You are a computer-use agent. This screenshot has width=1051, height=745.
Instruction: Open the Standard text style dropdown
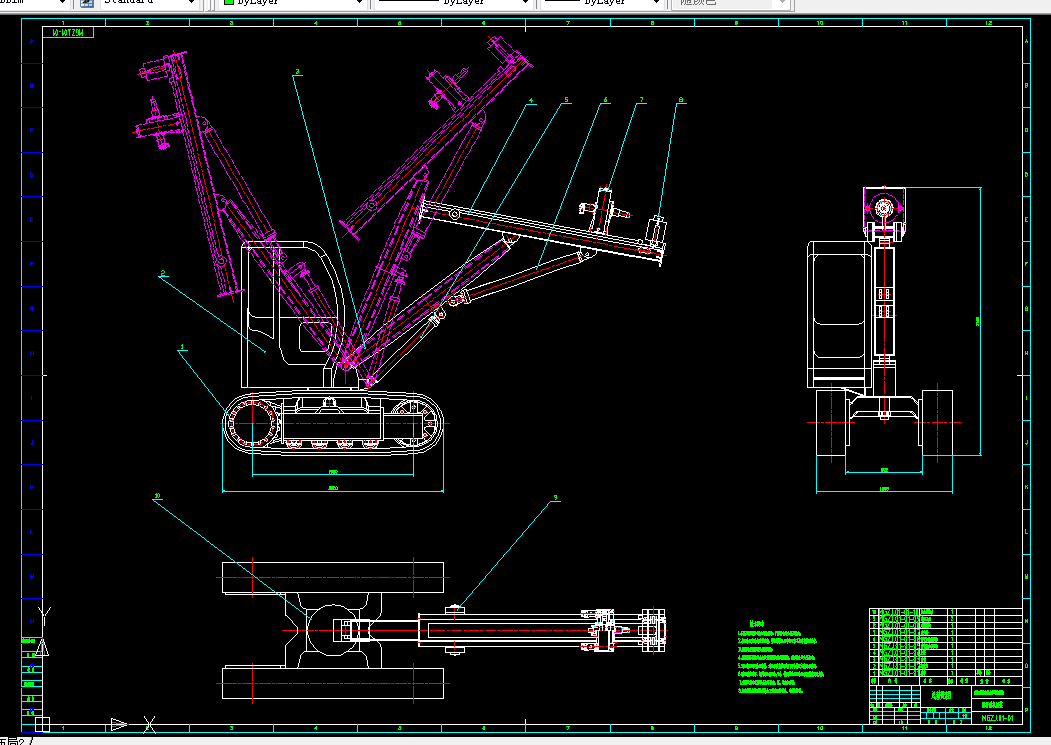click(x=149, y=3)
